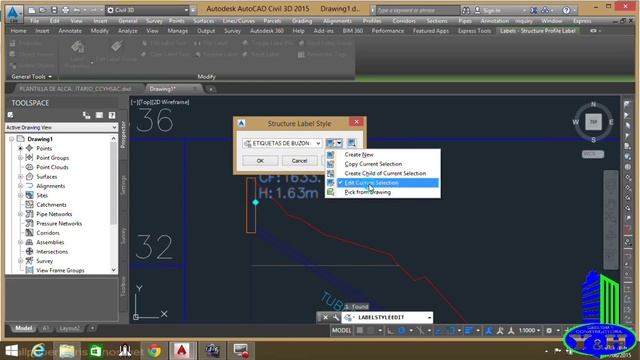Expand the Surfaces tree node
640x360 pixels.
tap(20, 177)
